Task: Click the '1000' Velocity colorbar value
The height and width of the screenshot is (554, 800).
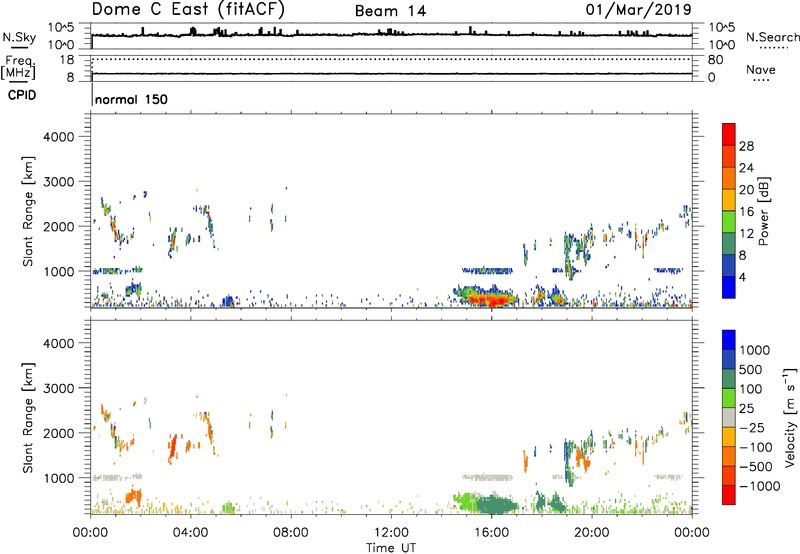Action: tap(755, 350)
